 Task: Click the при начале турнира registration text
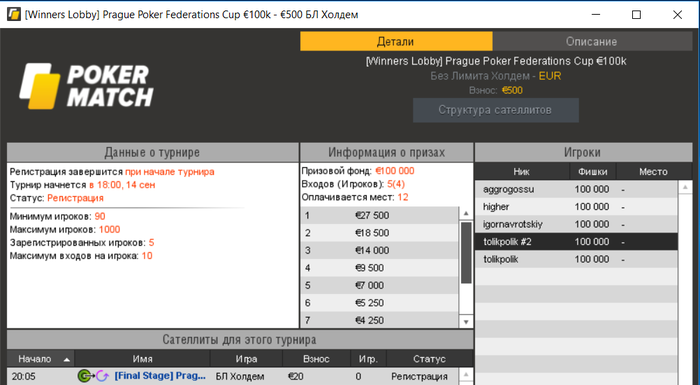[170, 172]
